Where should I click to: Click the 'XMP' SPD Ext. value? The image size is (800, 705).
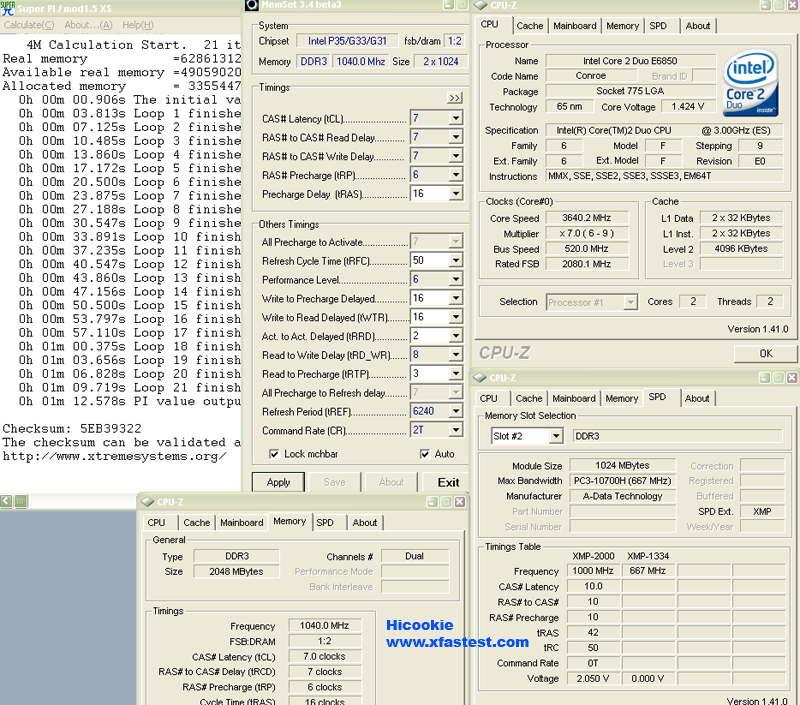pos(762,512)
